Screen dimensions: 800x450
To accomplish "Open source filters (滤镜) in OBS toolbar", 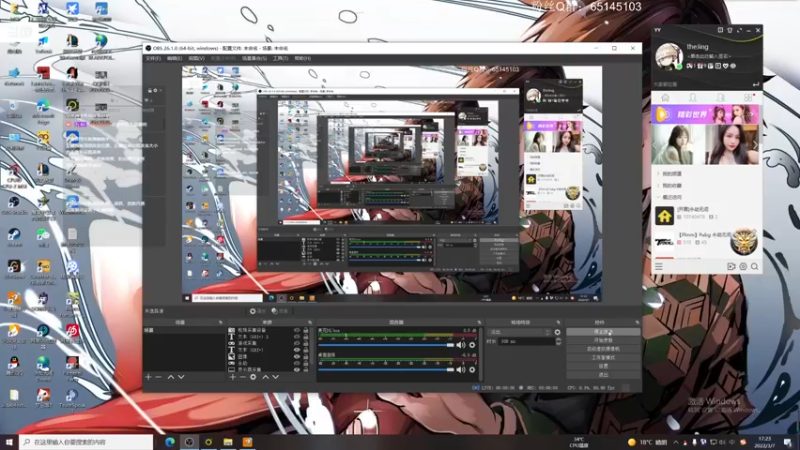I will coord(280,311).
